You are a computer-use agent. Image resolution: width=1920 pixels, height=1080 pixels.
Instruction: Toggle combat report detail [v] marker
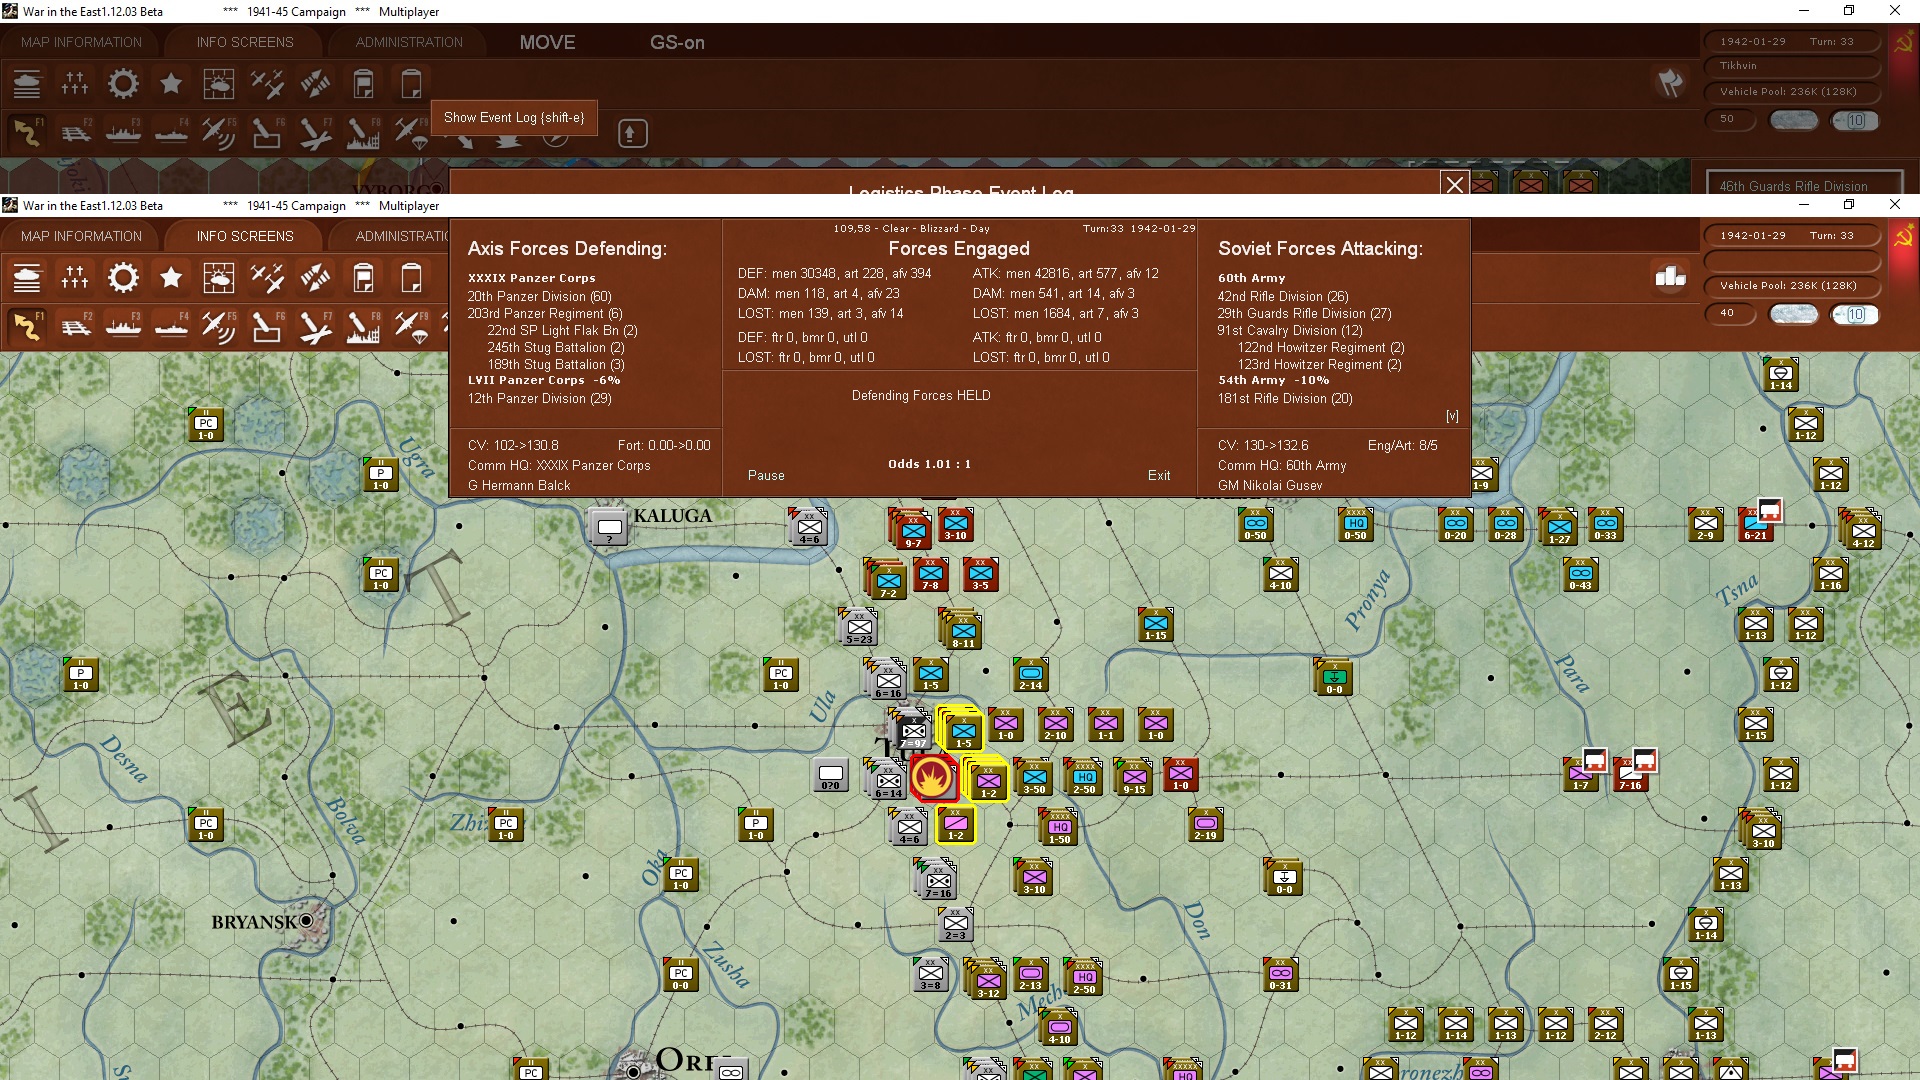1452,416
